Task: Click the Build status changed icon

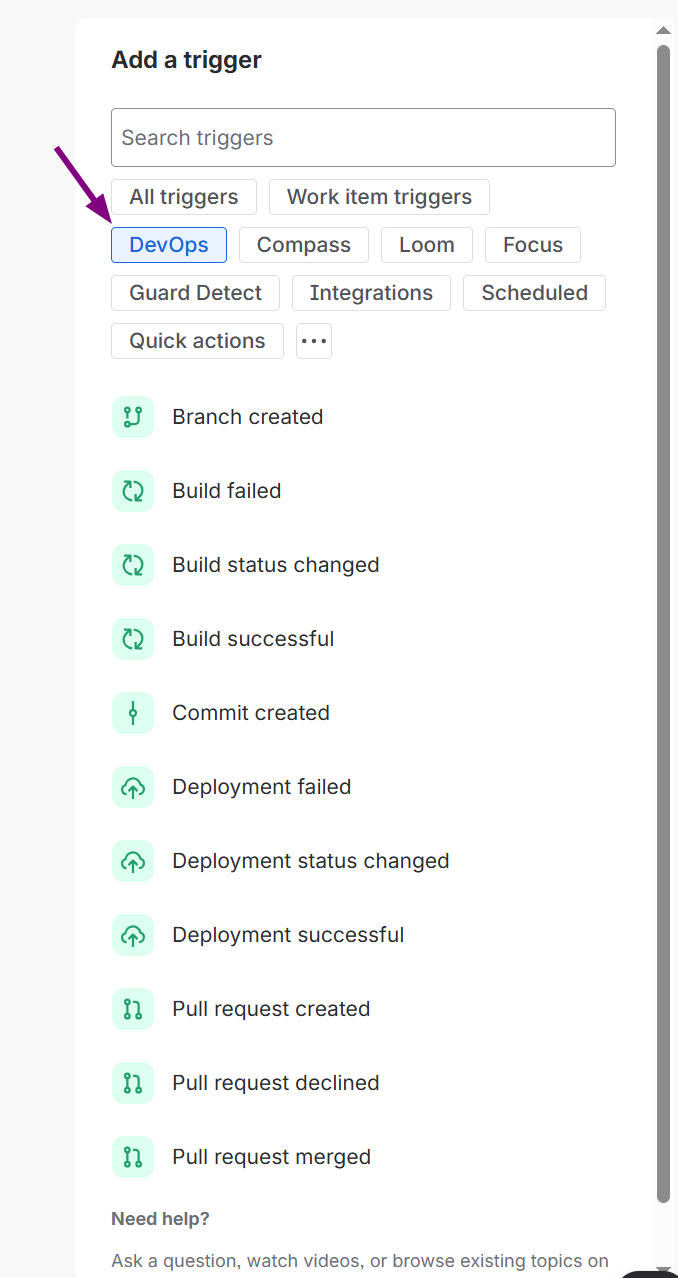Action: 133,565
